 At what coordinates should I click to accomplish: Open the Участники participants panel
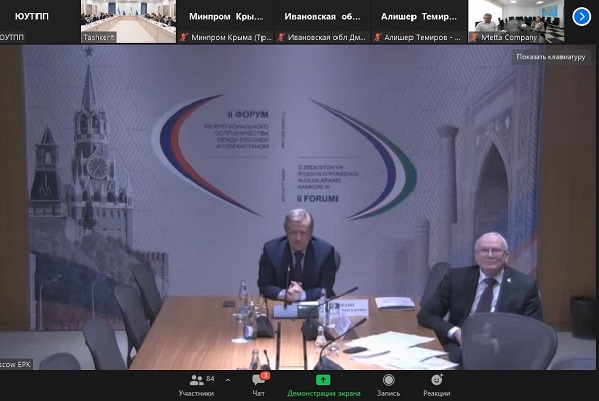pyautogui.click(x=197, y=386)
